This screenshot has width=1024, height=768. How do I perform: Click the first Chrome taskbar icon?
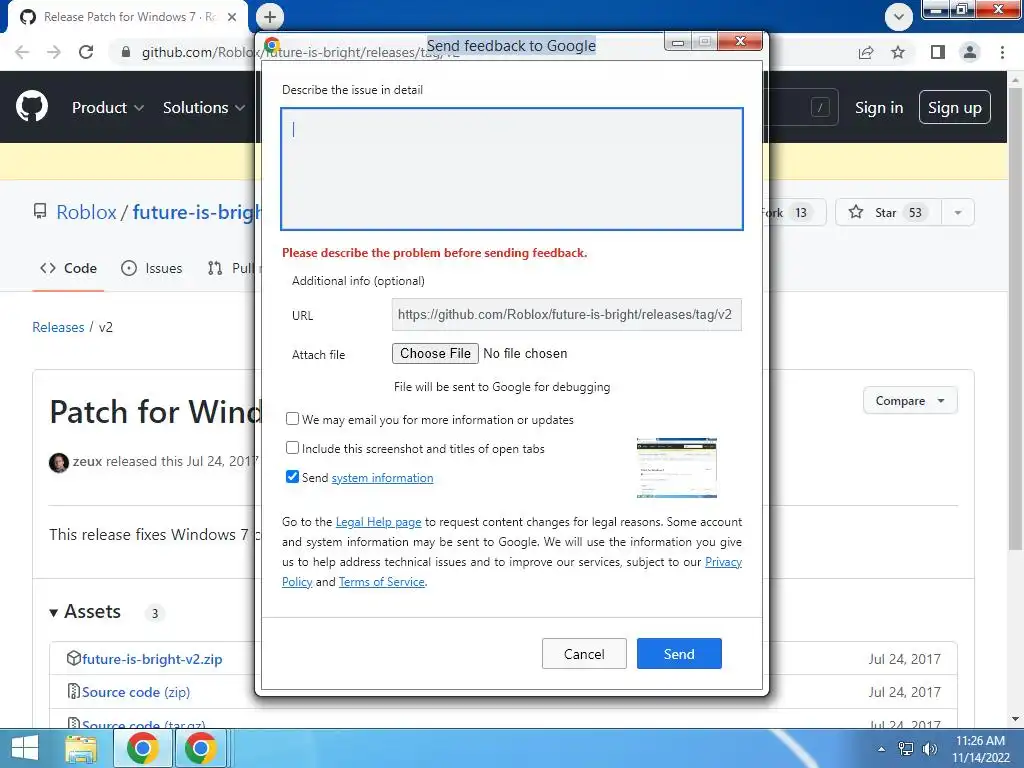click(143, 748)
